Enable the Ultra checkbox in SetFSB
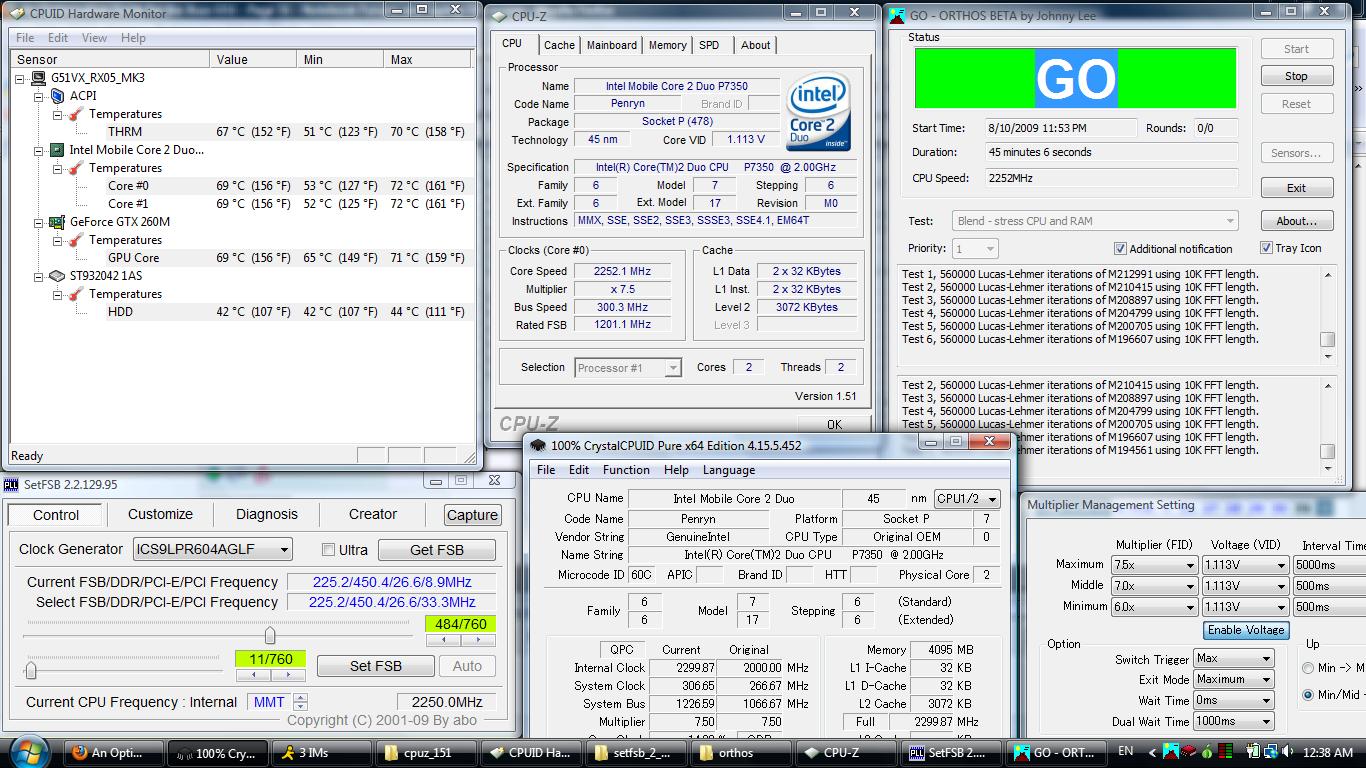The width and height of the screenshot is (1366, 768). pos(328,550)
